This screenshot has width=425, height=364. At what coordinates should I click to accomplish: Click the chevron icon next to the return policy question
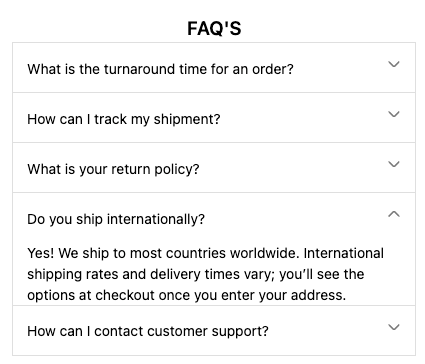[x=394, y=164]
